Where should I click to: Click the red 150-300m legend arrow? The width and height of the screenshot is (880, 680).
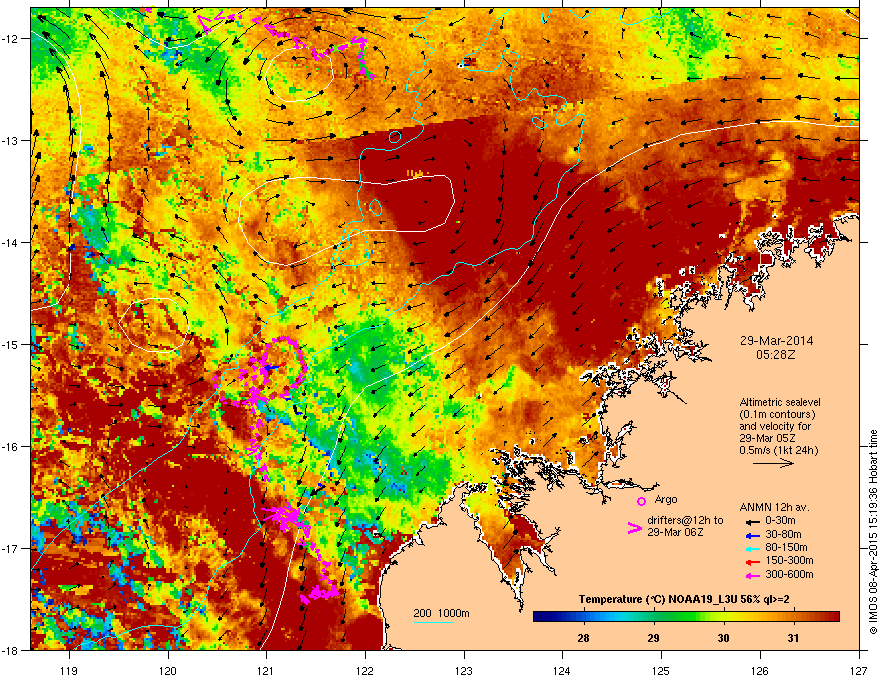pyautogui.click(x=753, y=561)
